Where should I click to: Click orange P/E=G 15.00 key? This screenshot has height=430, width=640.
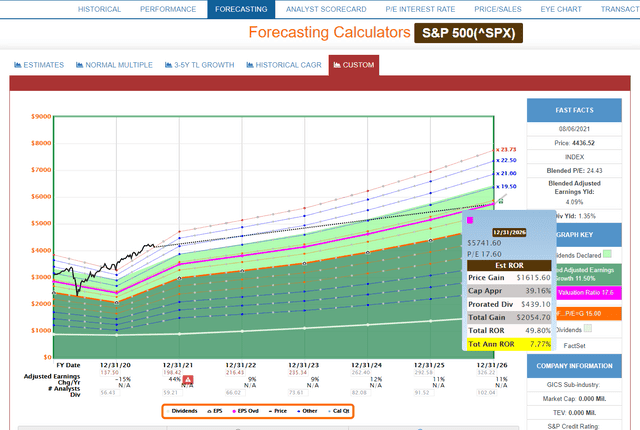click(589, 314)
